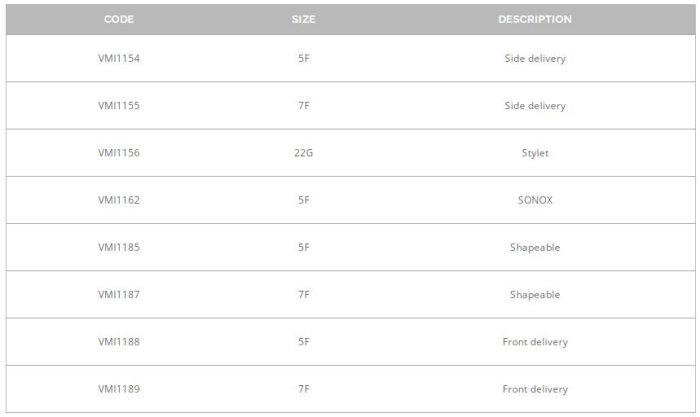Click the DESCRIPTION column header
The height and width of the screenshot is (417, 700).
(x=535, y=19)
